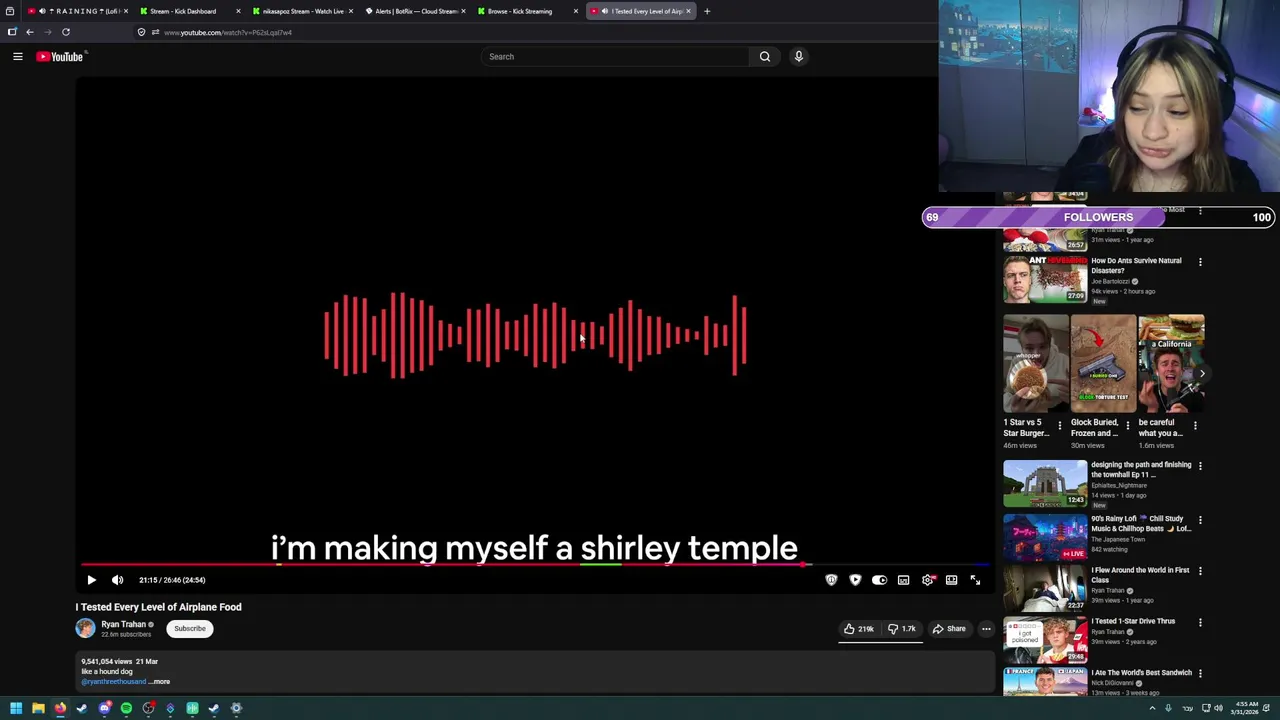This screenshot has width=1280, height=720.
Task: Open designing the path townhall video
Action: coord(1045,483)
